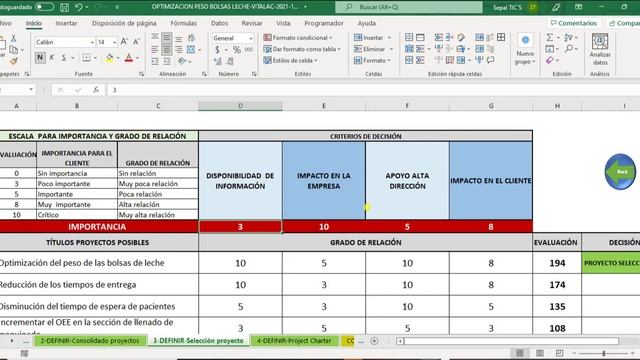640x360 pixels.
Task: Open the Revisar tab
Action: (x=252, y=23)
